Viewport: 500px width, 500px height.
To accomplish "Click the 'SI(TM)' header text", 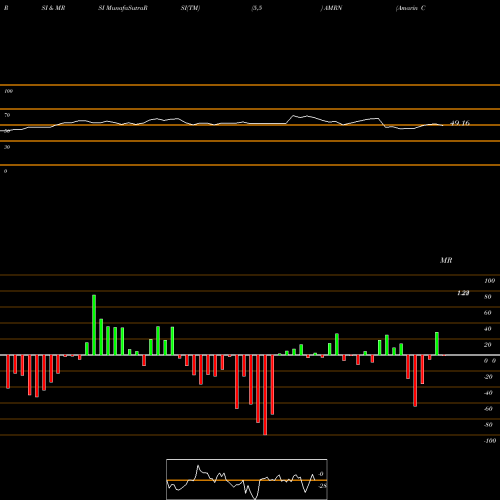I will click(x=190, y=8).
